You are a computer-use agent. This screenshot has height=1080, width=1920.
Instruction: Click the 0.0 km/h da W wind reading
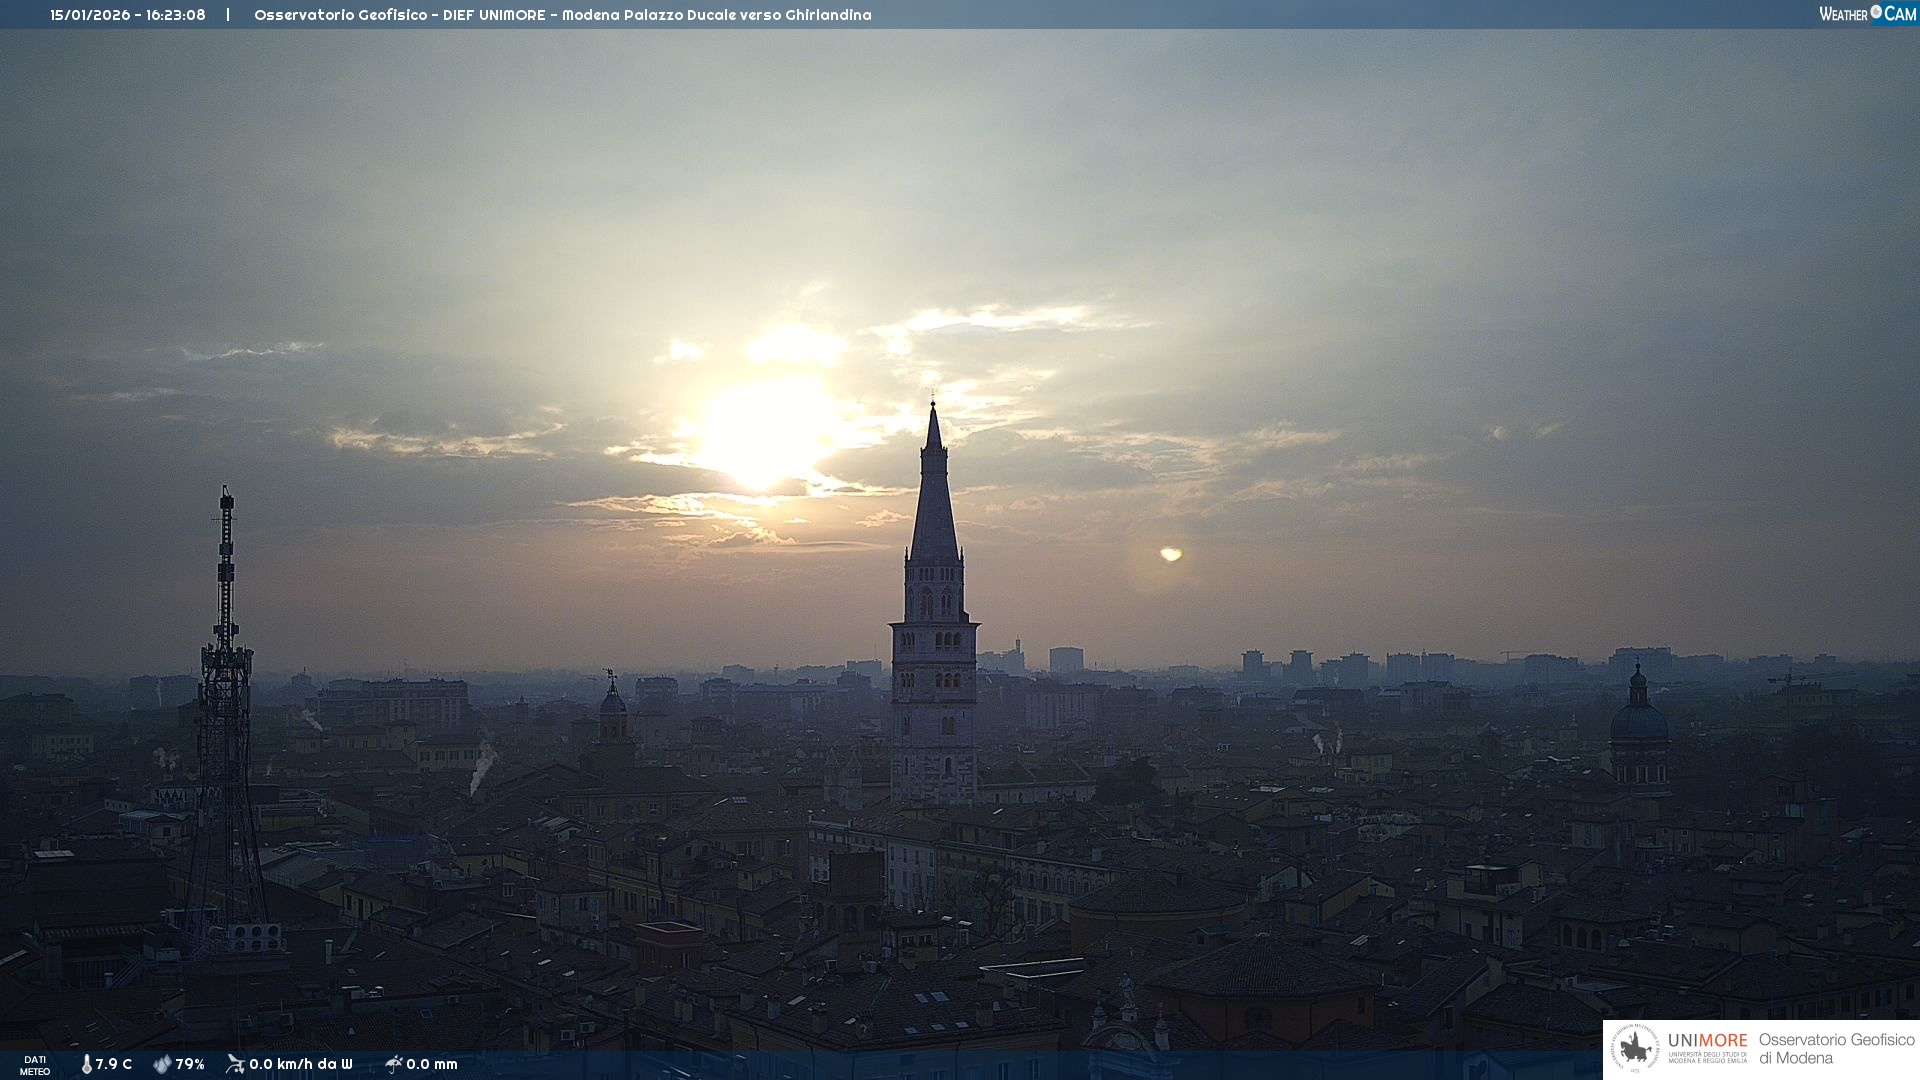click(x=301, y=1064)
